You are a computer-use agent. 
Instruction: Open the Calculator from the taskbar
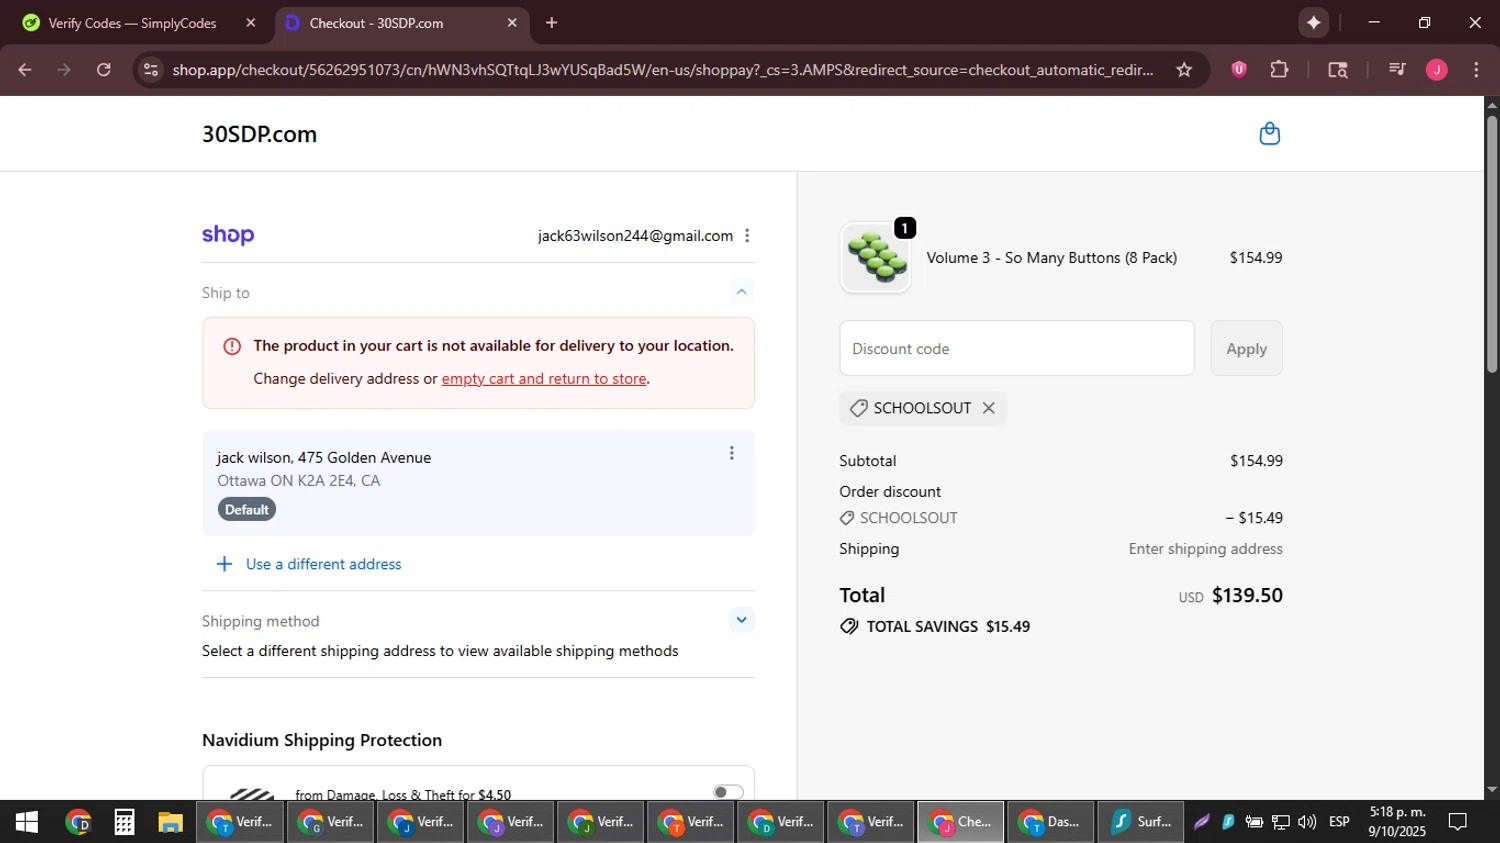[124, 822]
